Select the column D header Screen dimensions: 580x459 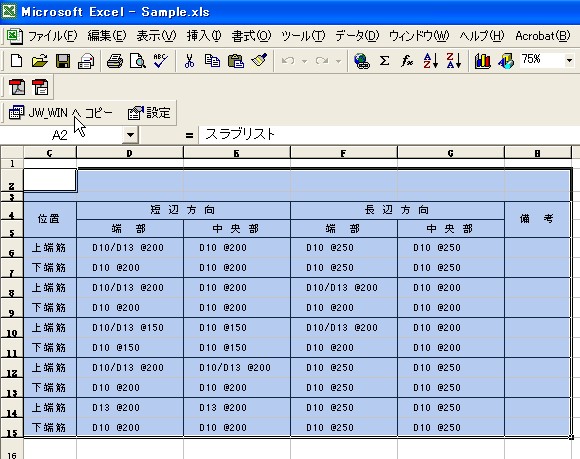click(129, 153)
